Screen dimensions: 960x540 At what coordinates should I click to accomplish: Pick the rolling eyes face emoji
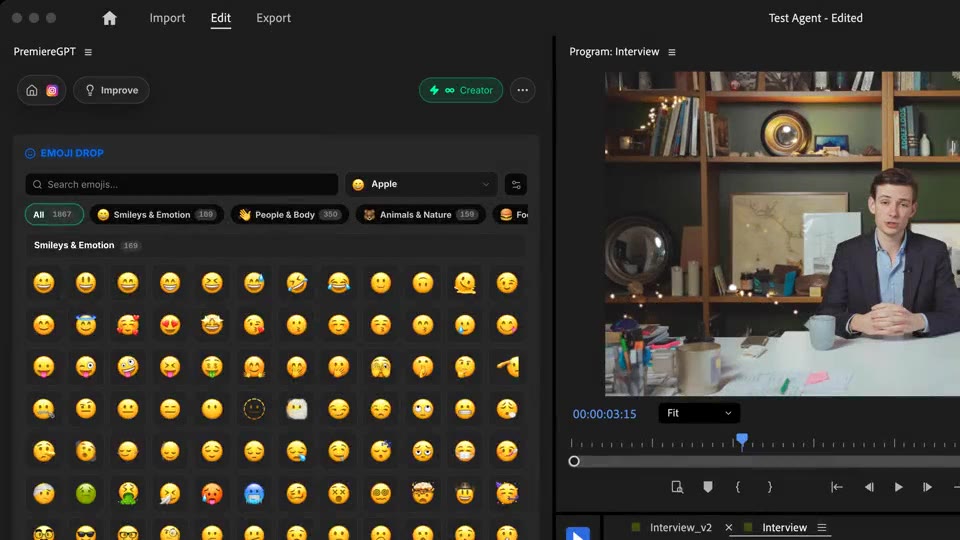point(423,409)
